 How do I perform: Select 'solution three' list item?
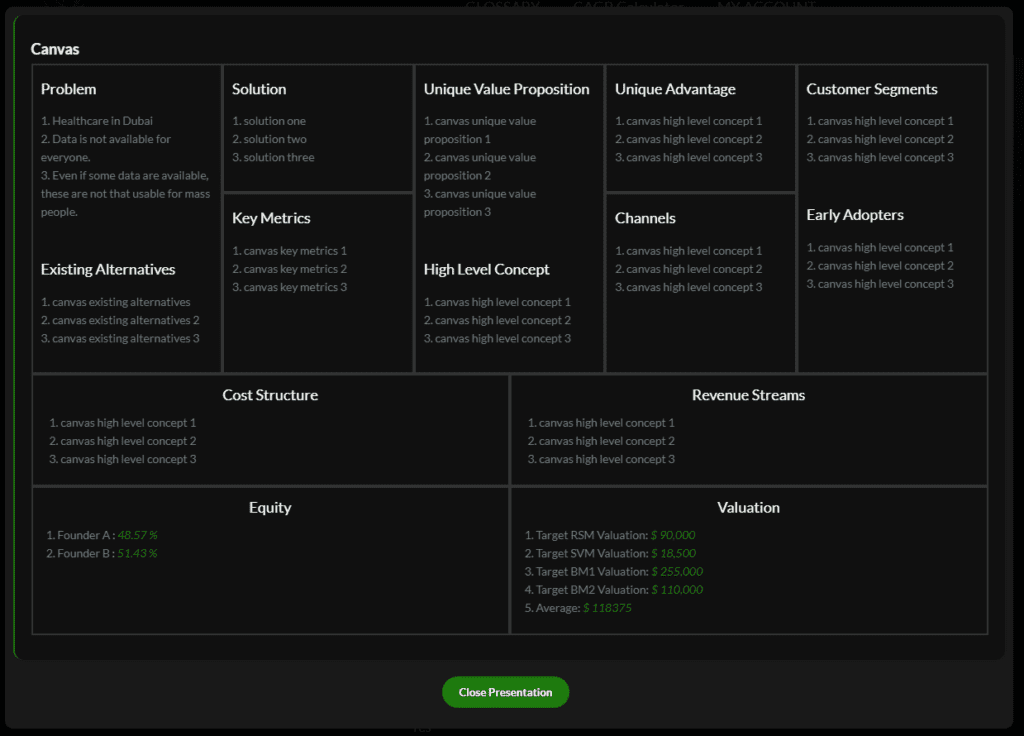tap(273, 157)
